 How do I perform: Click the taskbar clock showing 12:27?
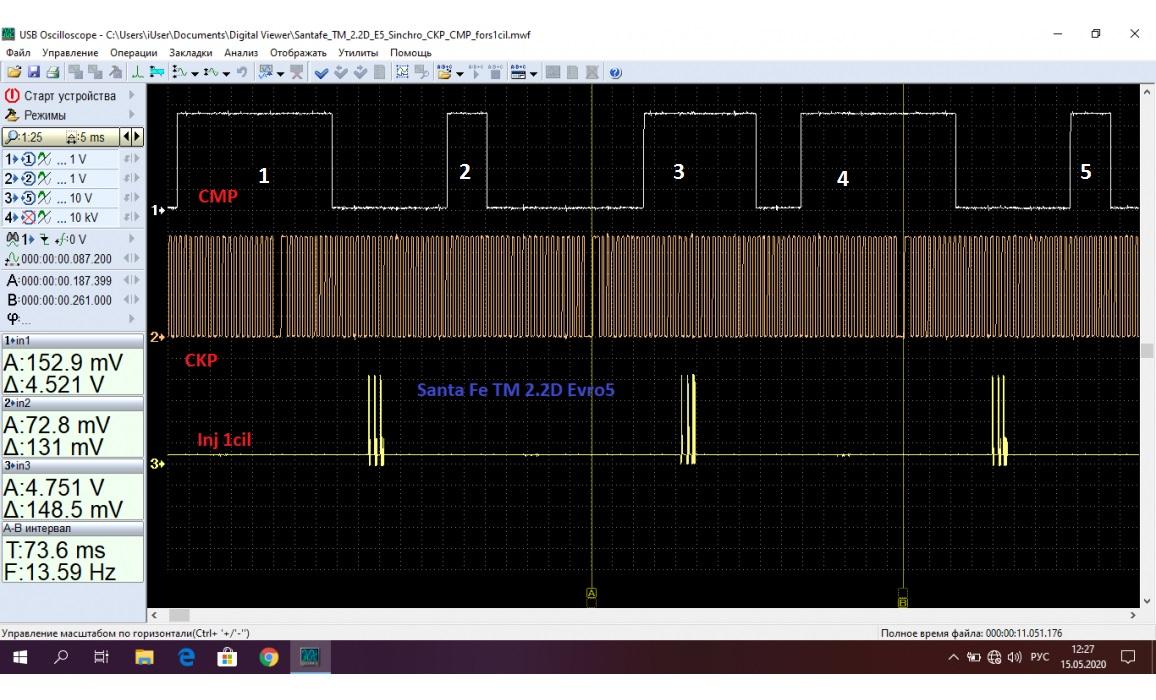pos(1083,656)
